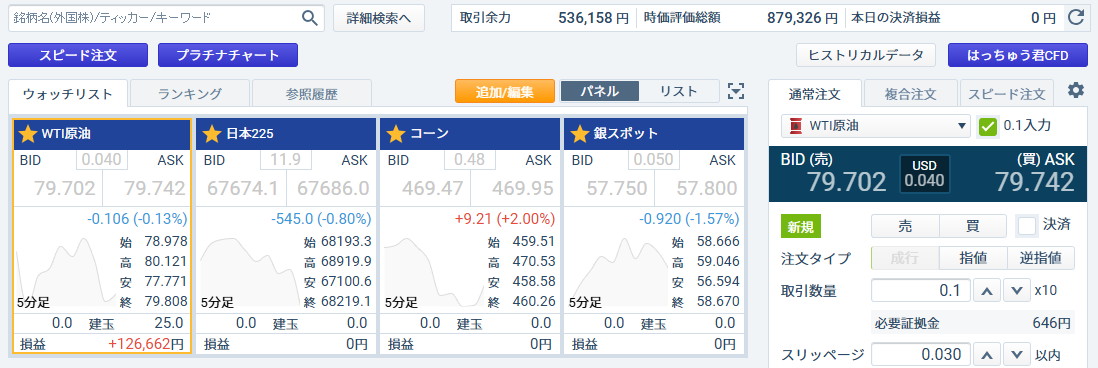This screenshot has height=368, width=1098.
Task: Open the 参照履歴 tab
Action: click(x=312, y=93)
